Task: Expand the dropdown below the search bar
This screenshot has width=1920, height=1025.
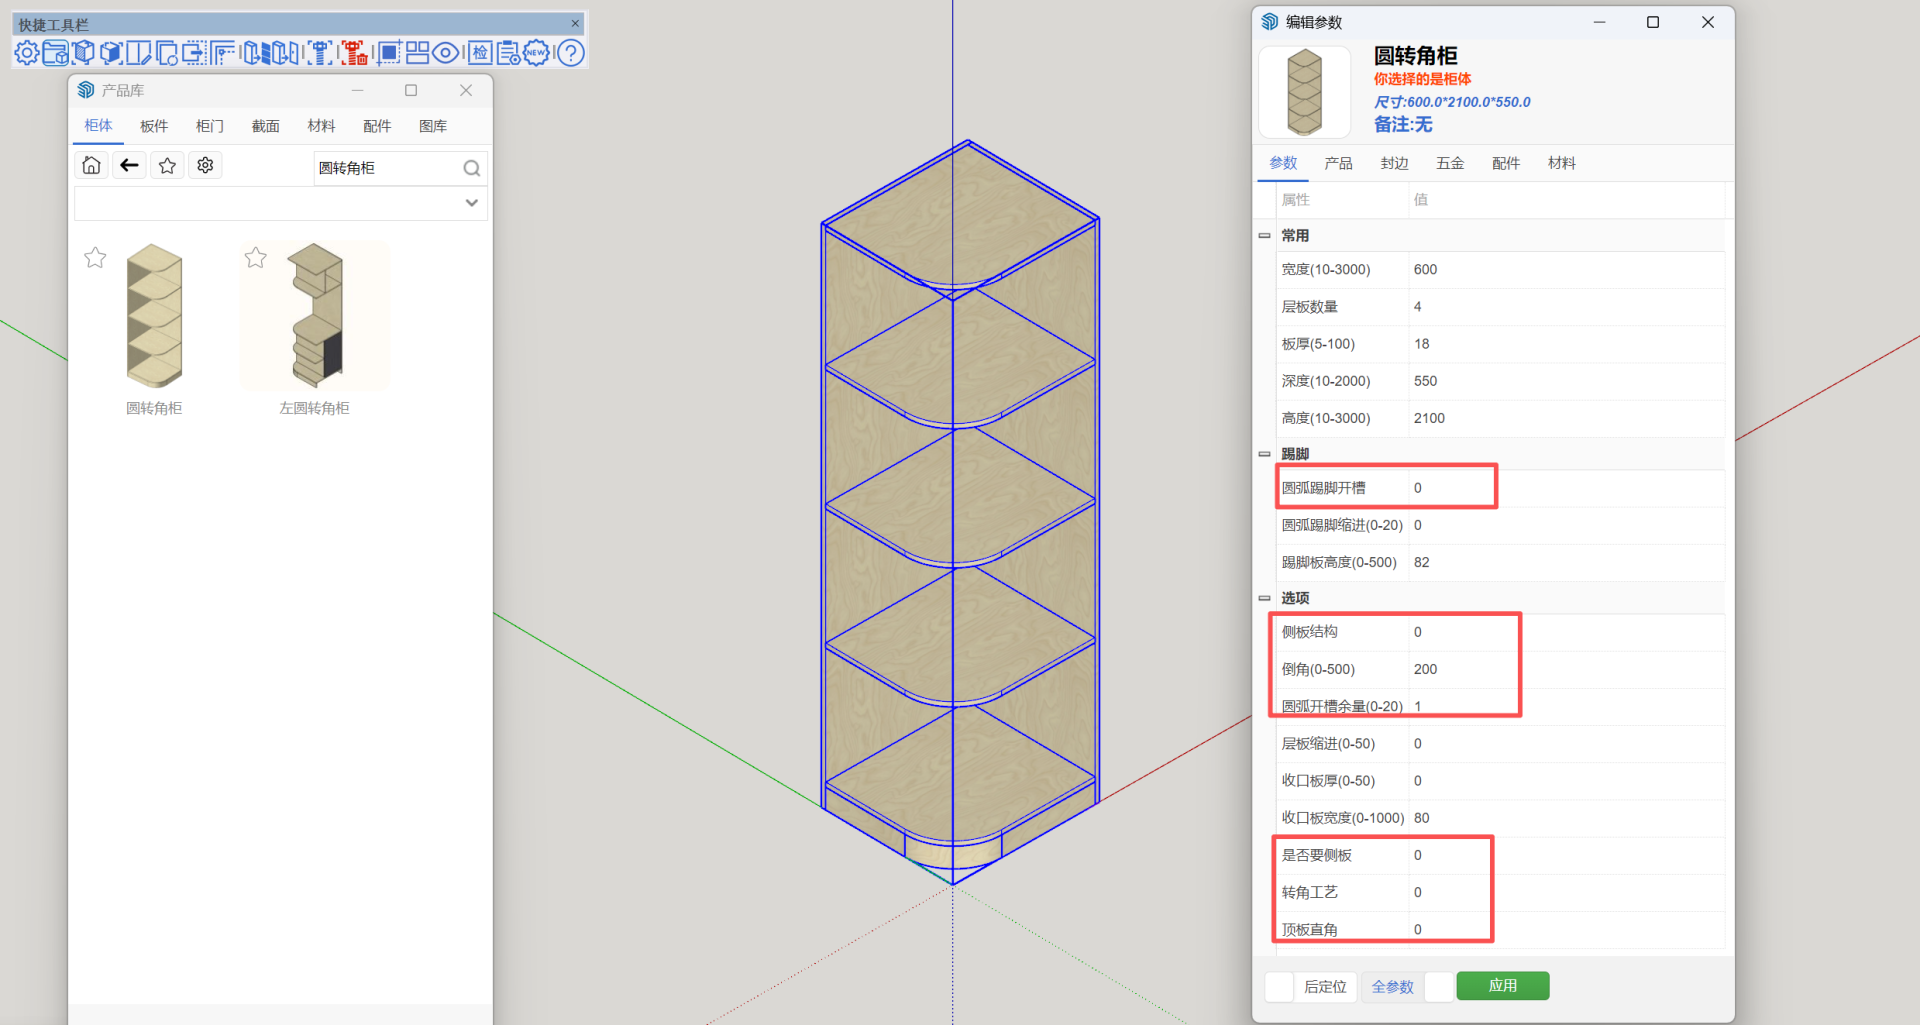Action: coord(471,203)
